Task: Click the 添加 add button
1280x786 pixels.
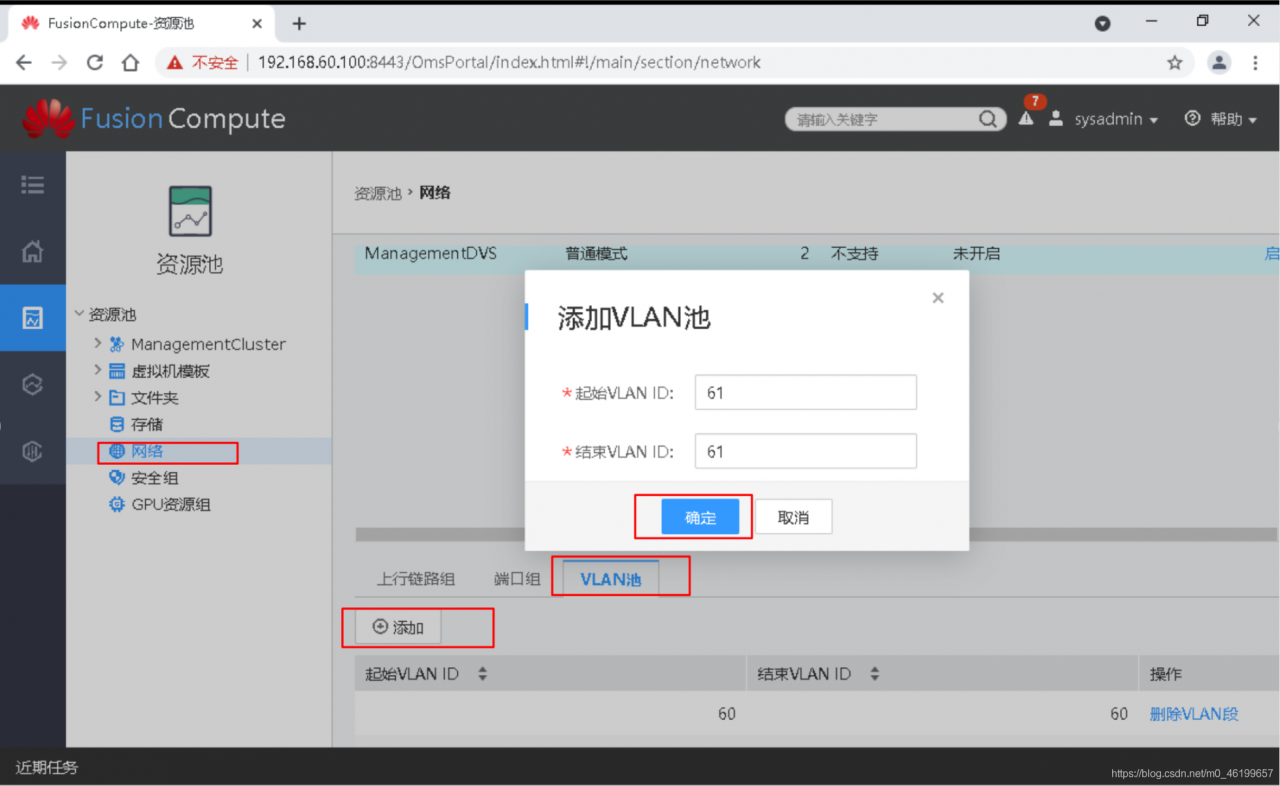Action: [x=398, y=627]
